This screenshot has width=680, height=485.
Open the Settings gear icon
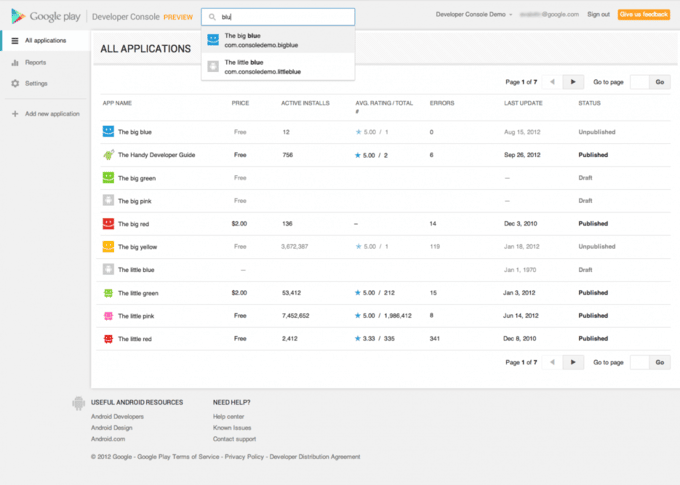(15, 83)
